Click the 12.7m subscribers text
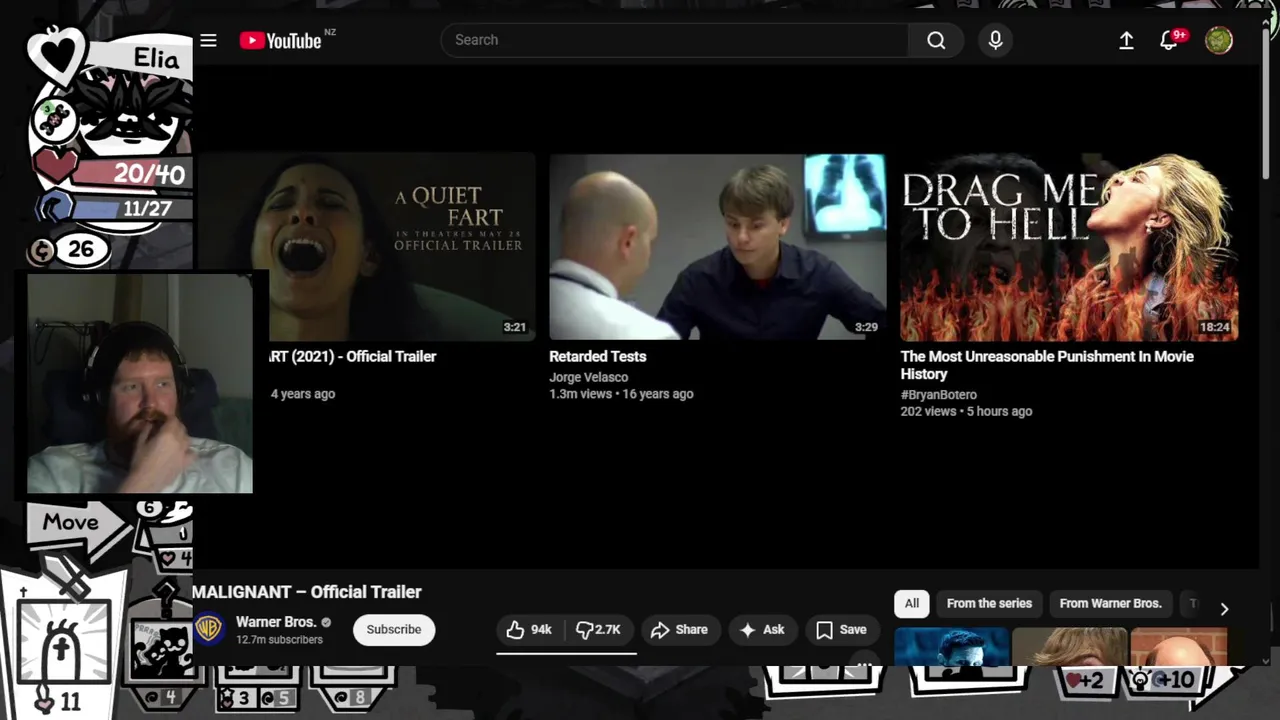Viewport: 1280px width, 720px height. (x=279, y=640)
